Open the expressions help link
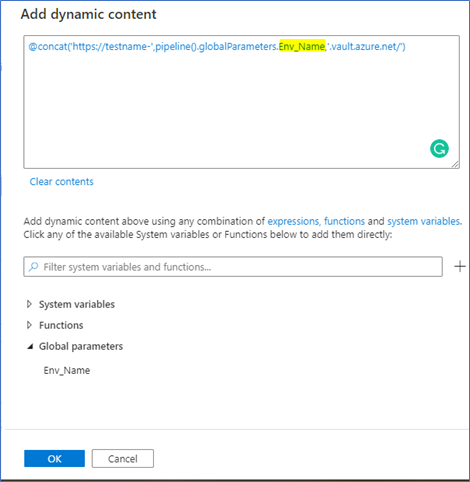 [x=294, y=221]
